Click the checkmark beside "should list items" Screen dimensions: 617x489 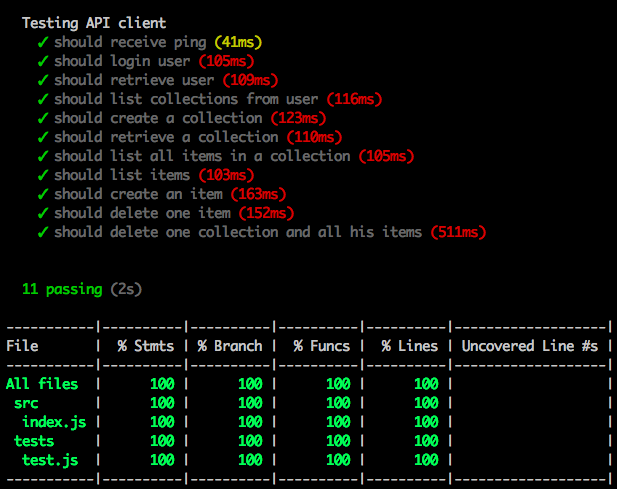43,175
